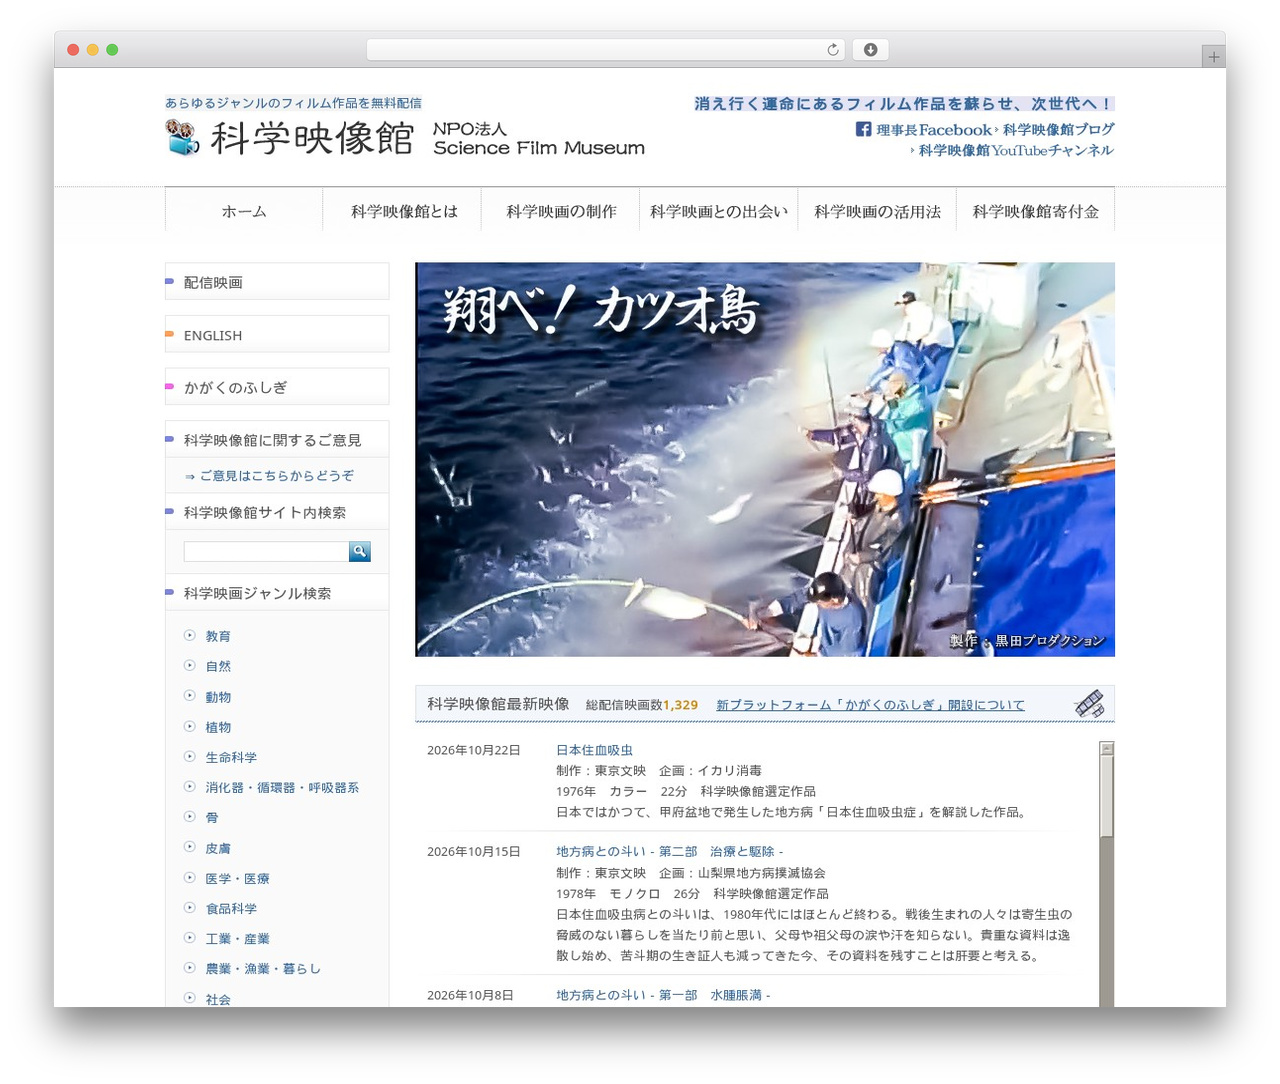This screenshot has width=1280, height=1084.
Task: Select the 植物 genre link
Action: (218, 727)
